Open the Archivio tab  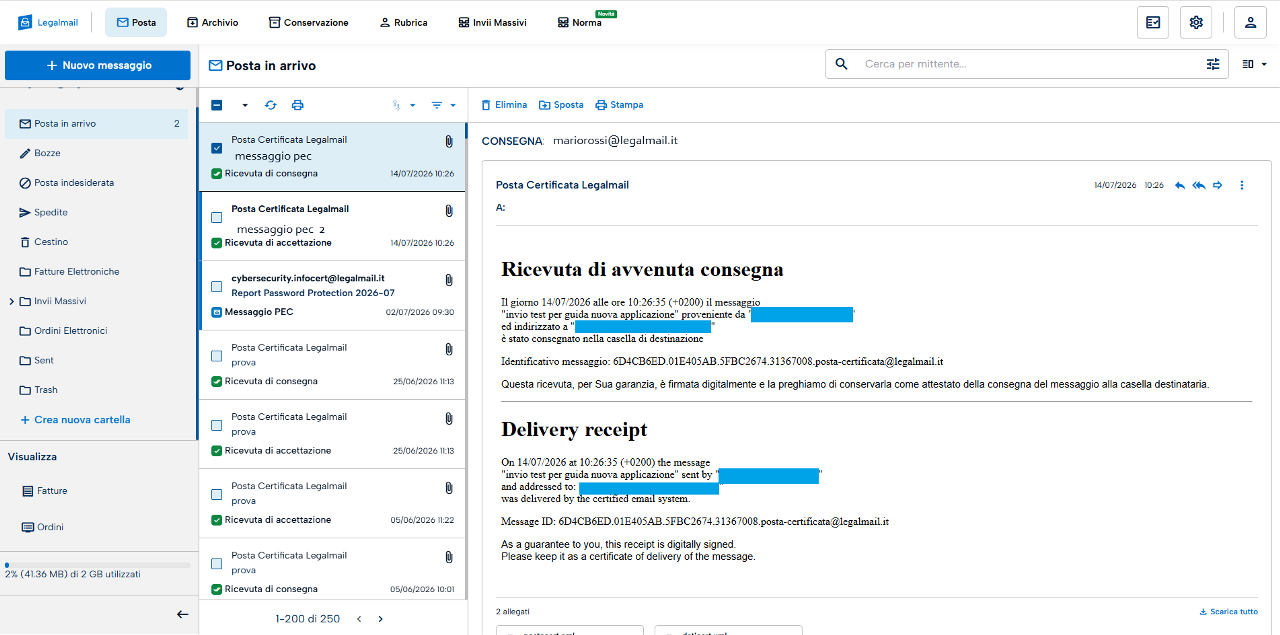tap(212, 22)
